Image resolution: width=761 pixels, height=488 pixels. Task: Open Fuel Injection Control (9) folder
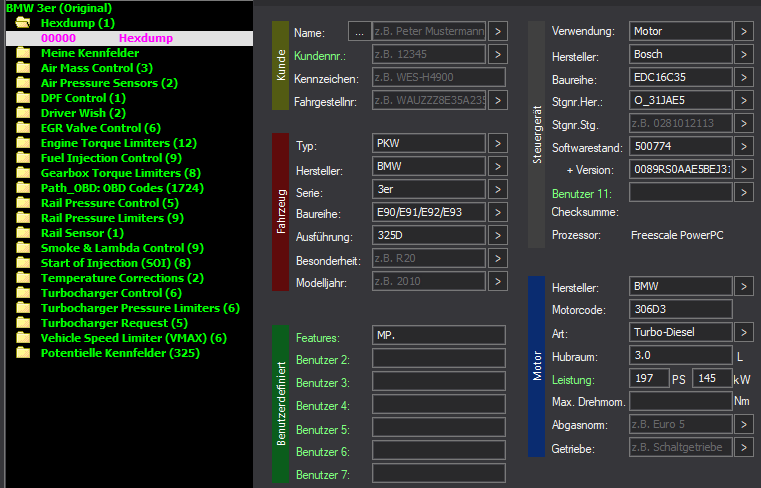111,158
